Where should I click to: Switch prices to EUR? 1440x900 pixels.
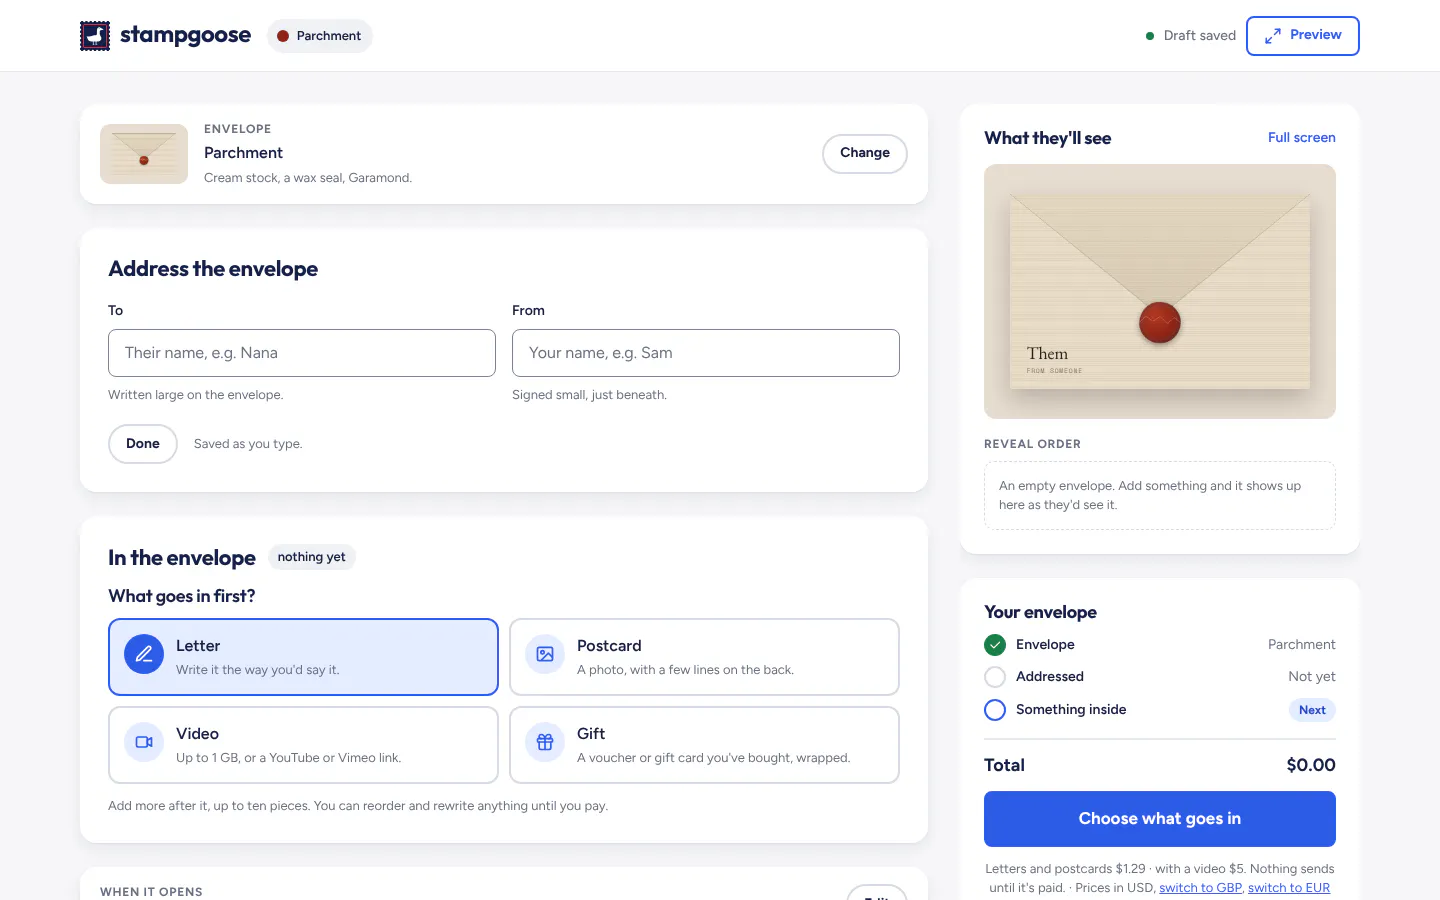click(x=1289, y=888)
